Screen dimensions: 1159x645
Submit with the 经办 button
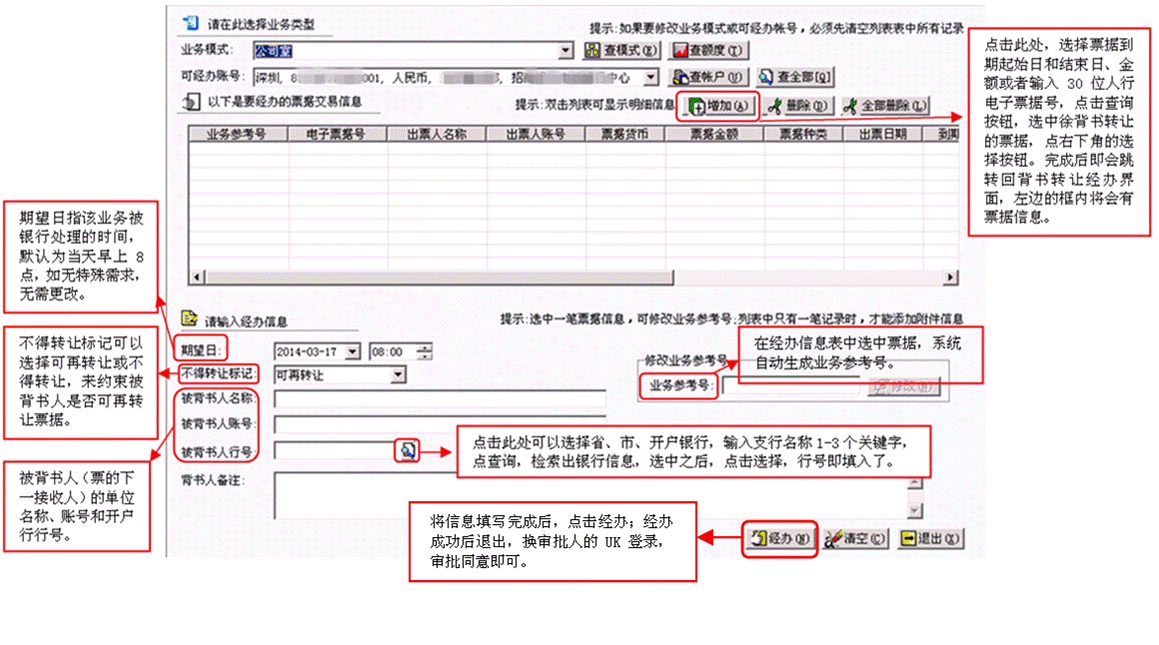780,538
